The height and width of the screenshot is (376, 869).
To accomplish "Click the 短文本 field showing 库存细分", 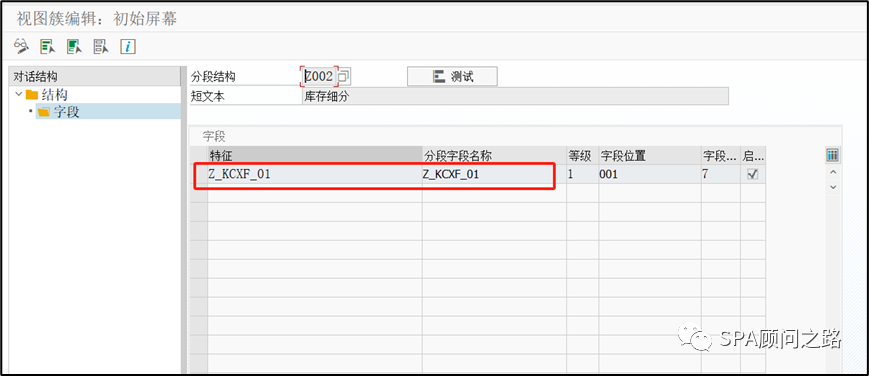I will pyautogui.click(x=515, y=96).
